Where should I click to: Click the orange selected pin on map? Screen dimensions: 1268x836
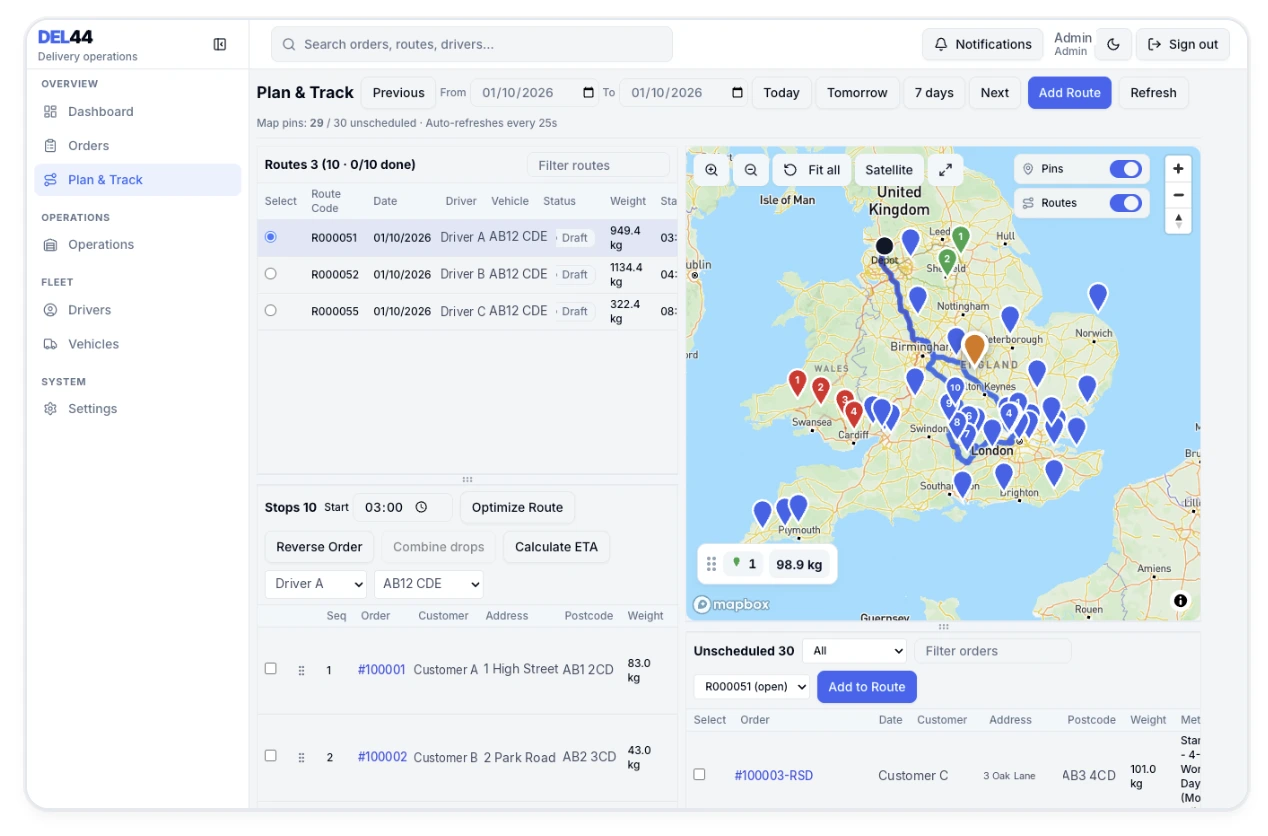pos(974,349)
